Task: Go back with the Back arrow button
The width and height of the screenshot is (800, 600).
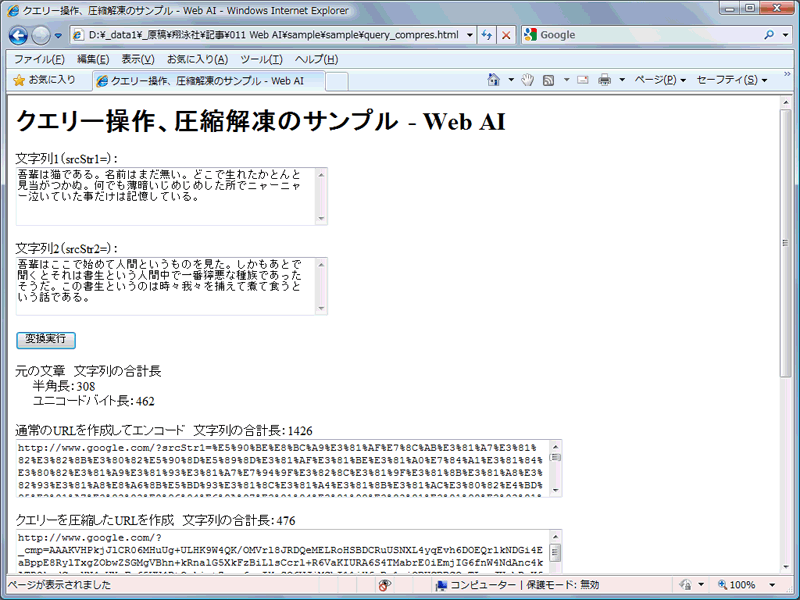Action: pyautogui.click(x=19, y=35)
